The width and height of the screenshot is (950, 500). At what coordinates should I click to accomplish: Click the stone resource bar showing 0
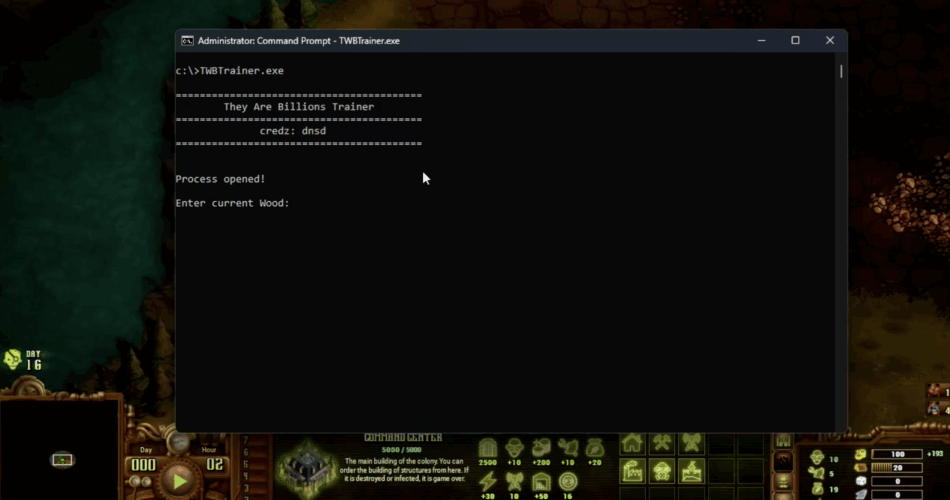[x=897, y=481]
